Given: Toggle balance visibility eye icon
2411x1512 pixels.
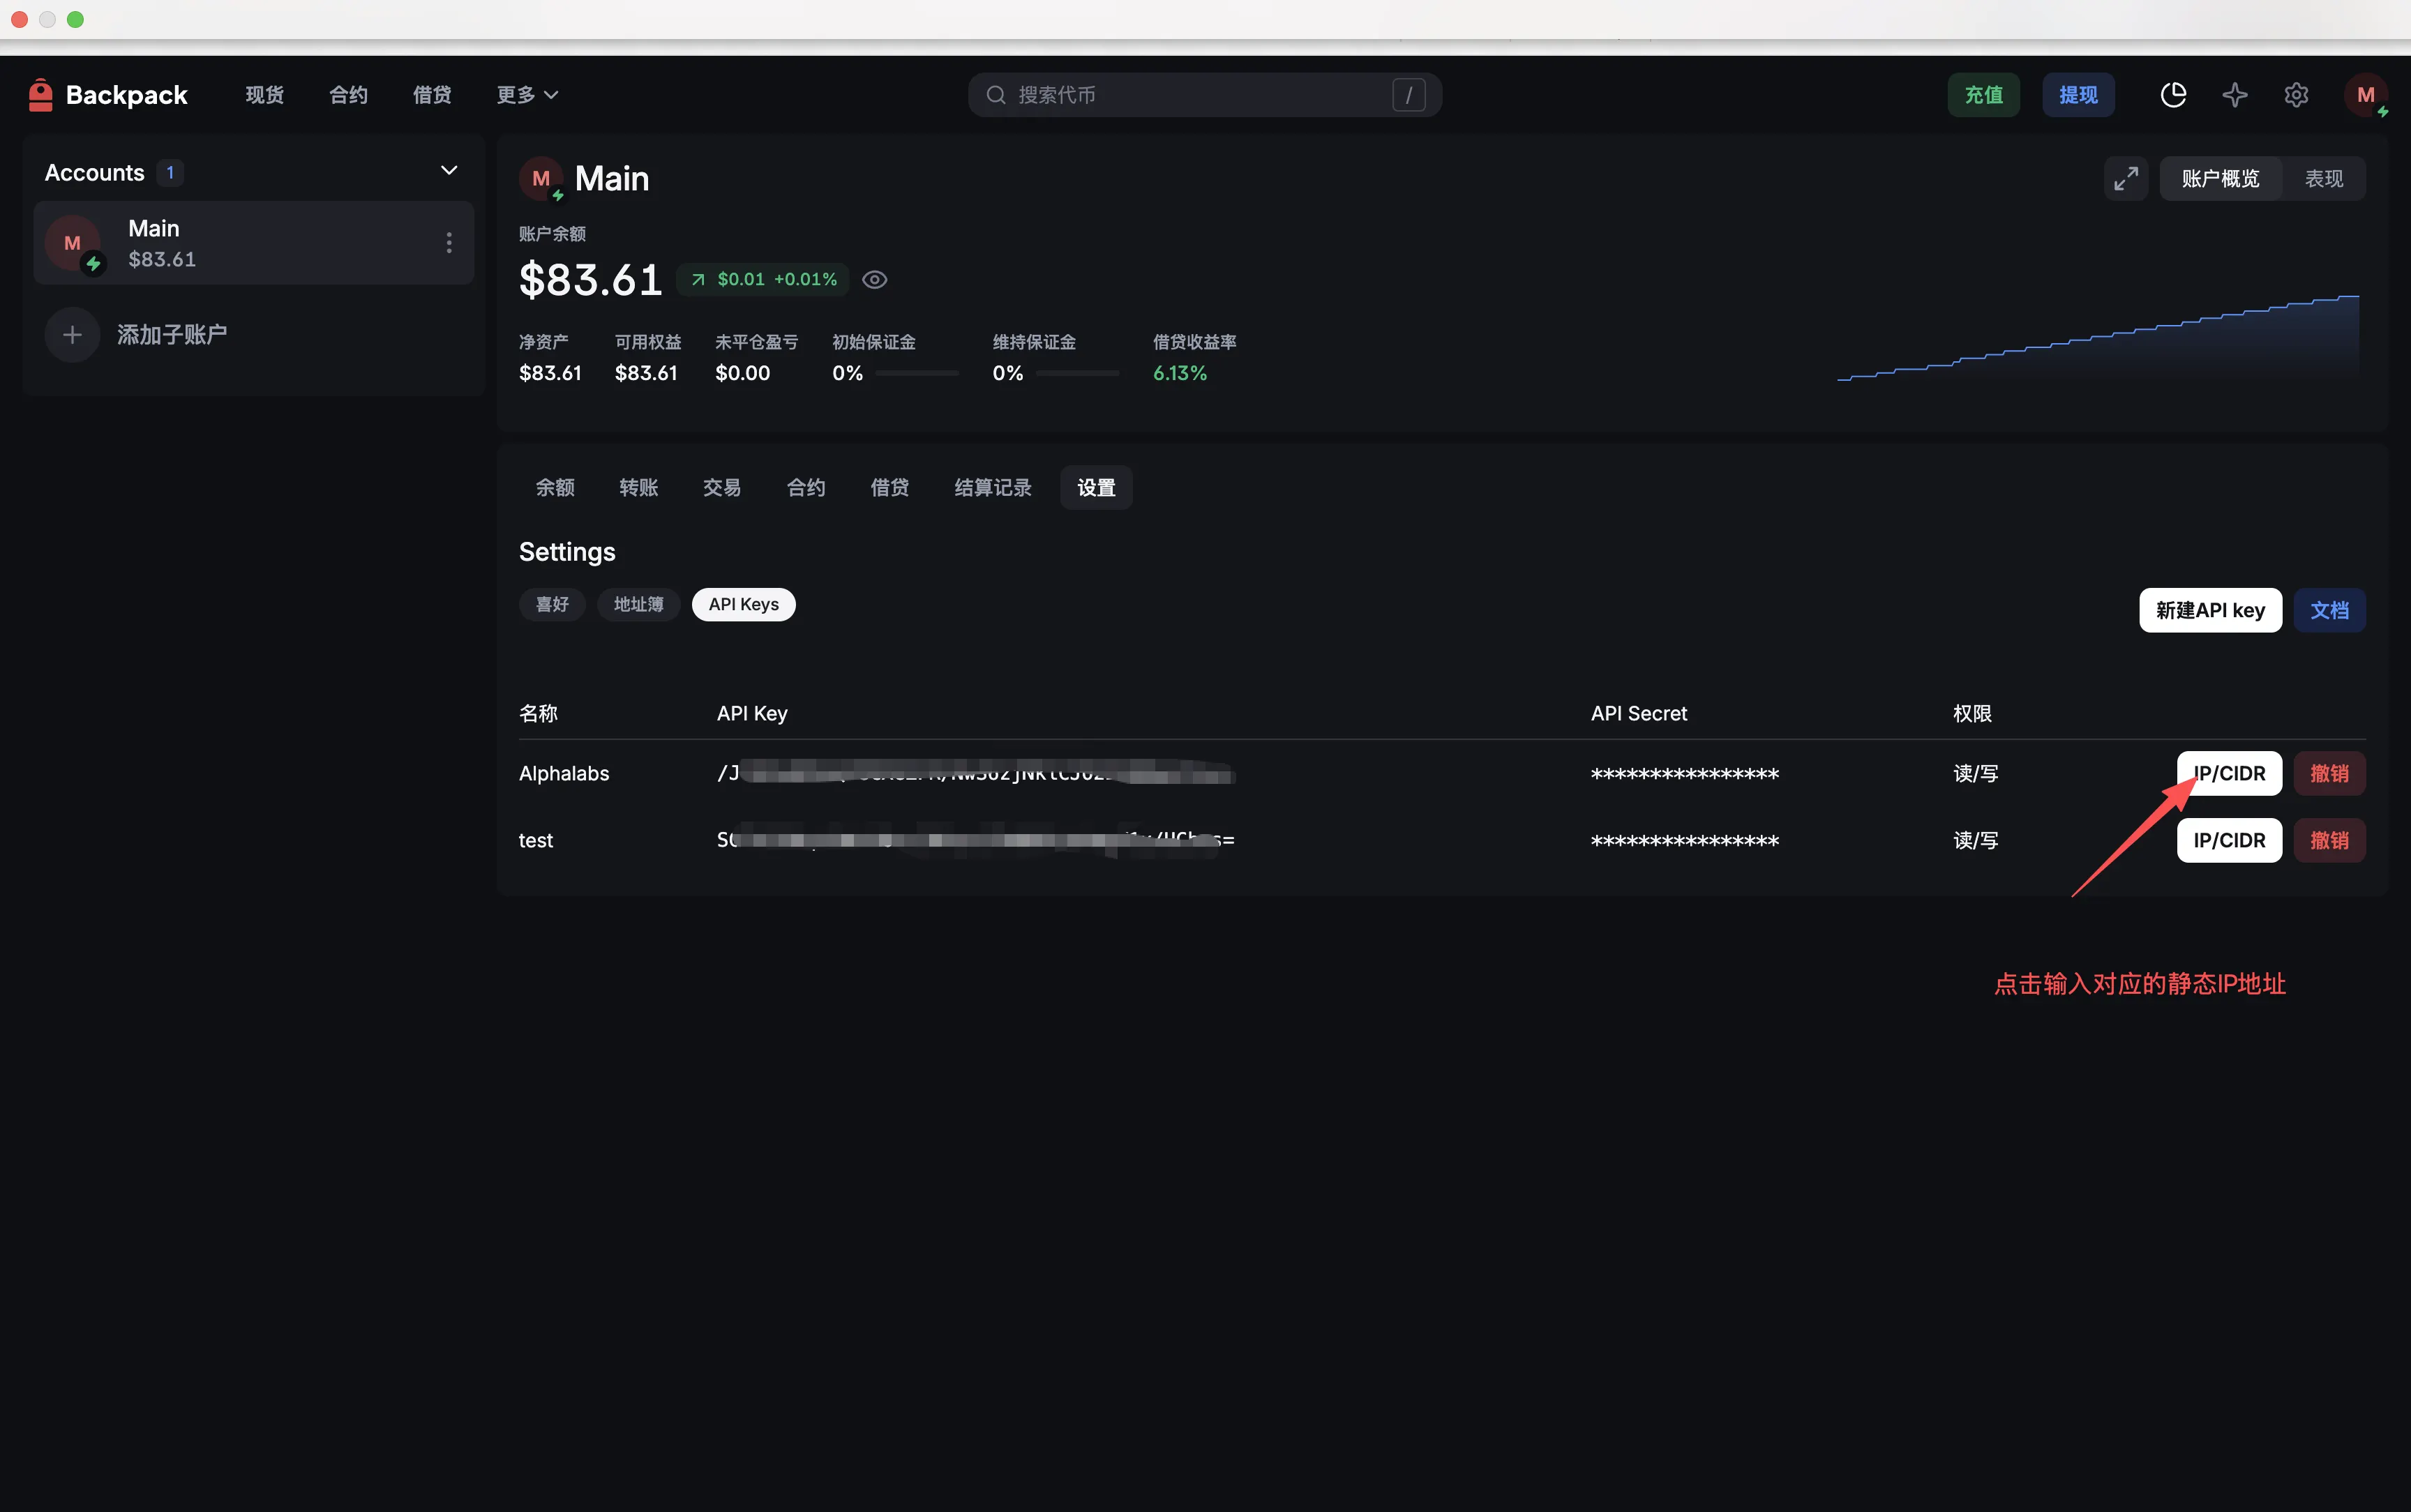Looking at the screenshot, I should [874, 280].
